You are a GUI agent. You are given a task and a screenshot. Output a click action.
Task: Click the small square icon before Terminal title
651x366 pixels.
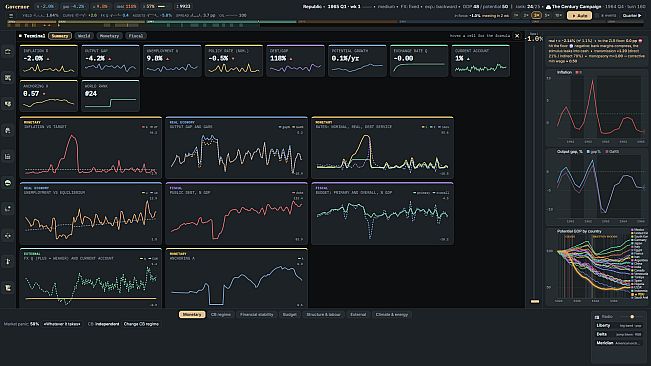click(20, 36)
